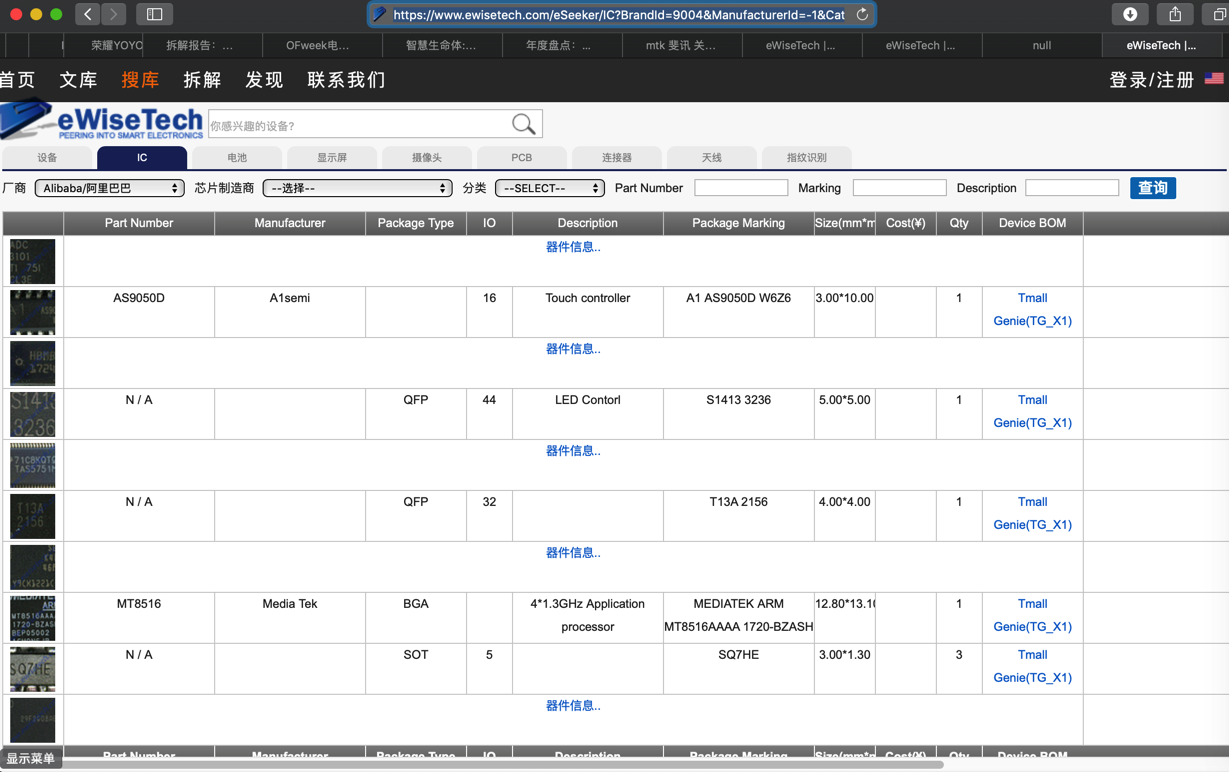This screenshot has height=772, width=1229.
Task: Click the 显示菜单 button
Action: click(x=31, y=759)
